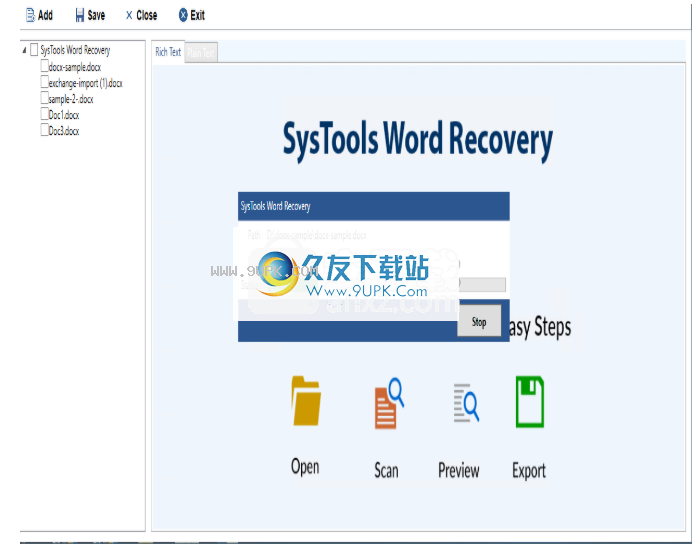This screenshot has width=693, height=548.
Task: Check the Doc3.docx checkbox
Action: click(x=44, y=130)
